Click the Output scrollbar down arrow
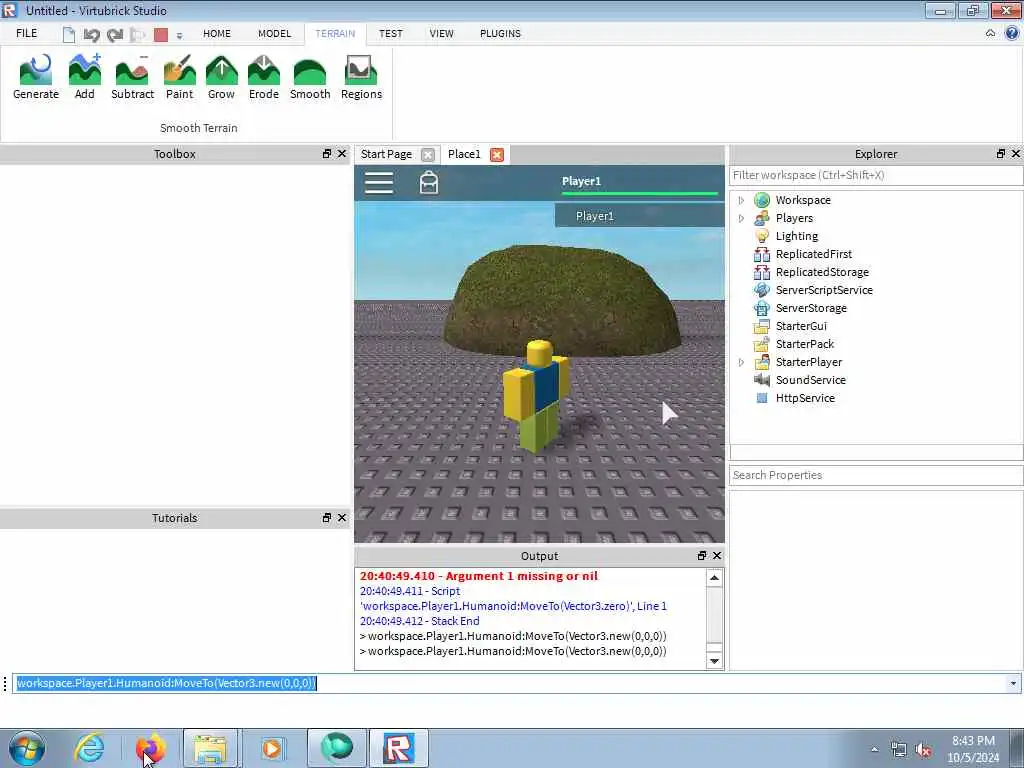The image size is (1024, 768). [x=714, y=661]
